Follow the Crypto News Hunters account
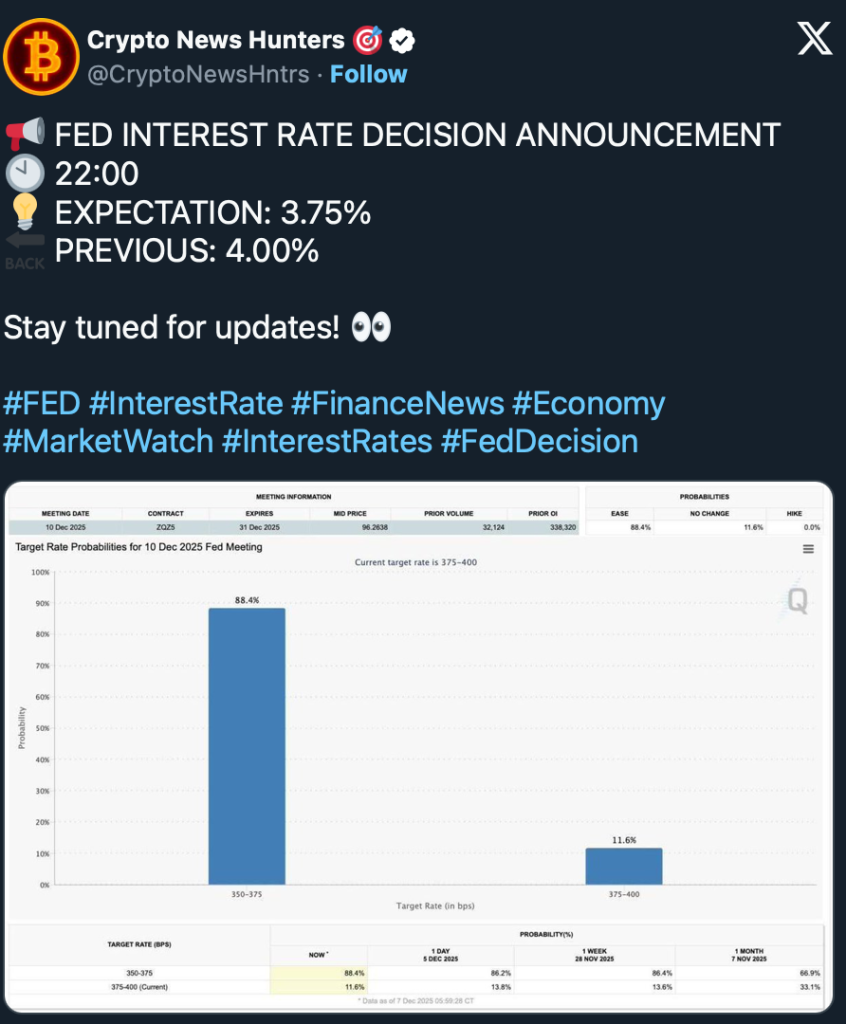Image resolution: width=846 pixels, height=1024 pixels. (369, 75)
